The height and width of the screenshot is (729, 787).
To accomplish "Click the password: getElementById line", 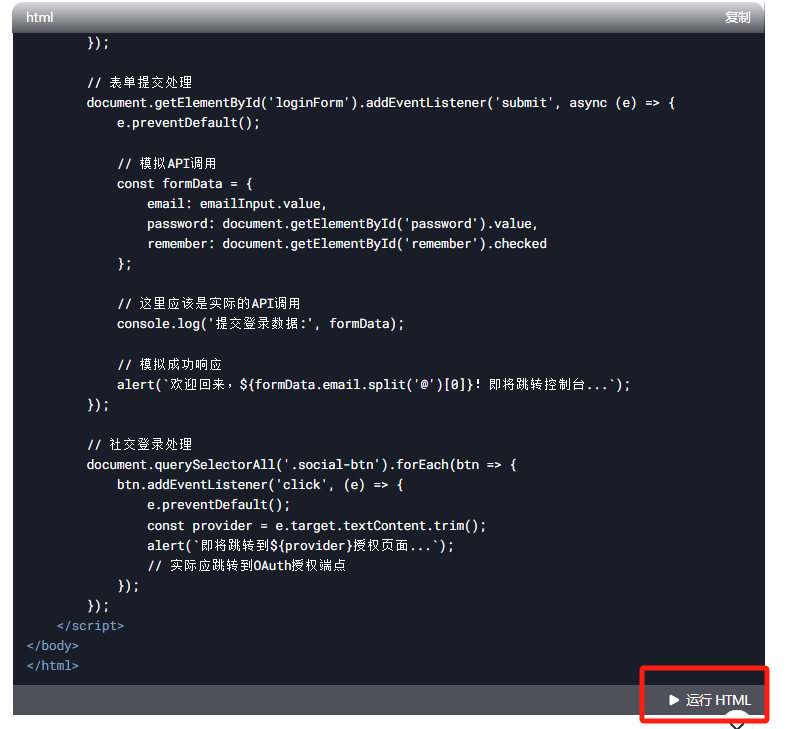I will click(x=342, y=224).
